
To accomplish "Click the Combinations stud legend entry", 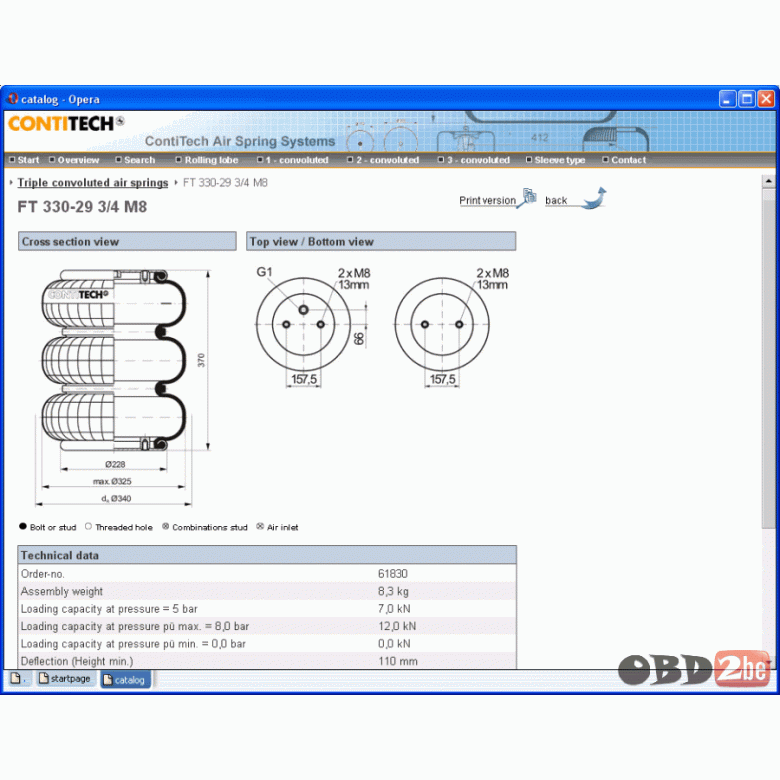I will point(205,527).
